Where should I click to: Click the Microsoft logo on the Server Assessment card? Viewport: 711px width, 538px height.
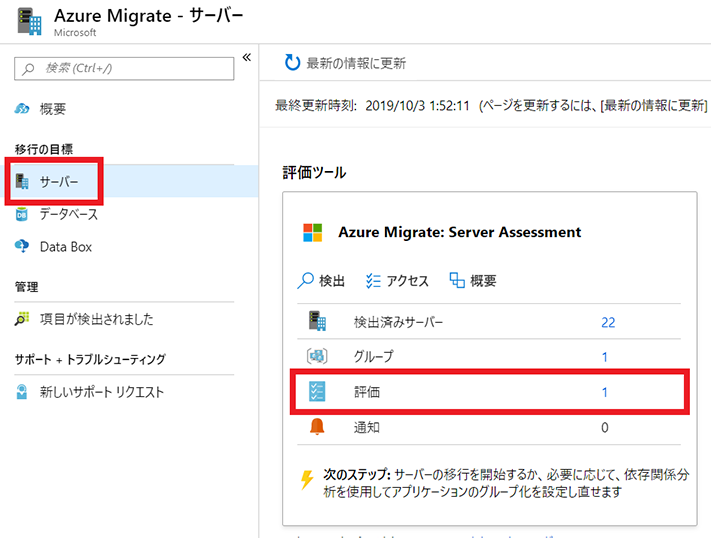(x=313, y=232)
